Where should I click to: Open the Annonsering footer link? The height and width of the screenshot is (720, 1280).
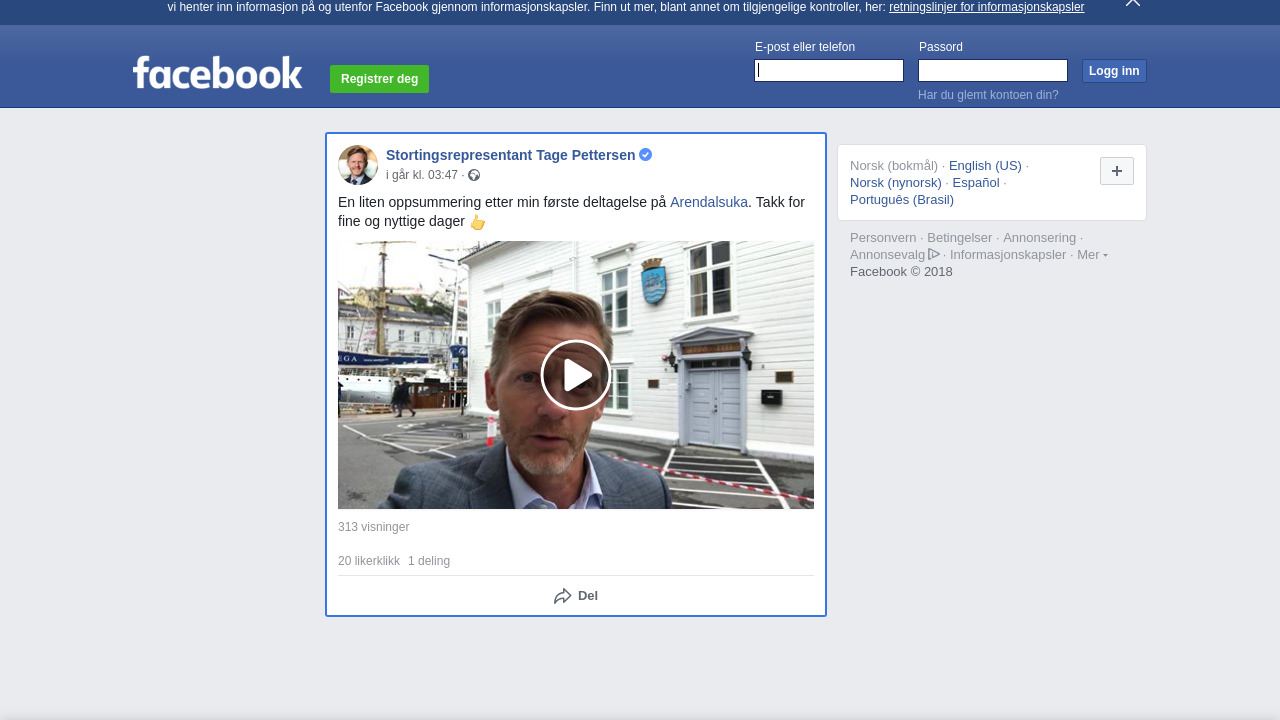(1040, 238)
